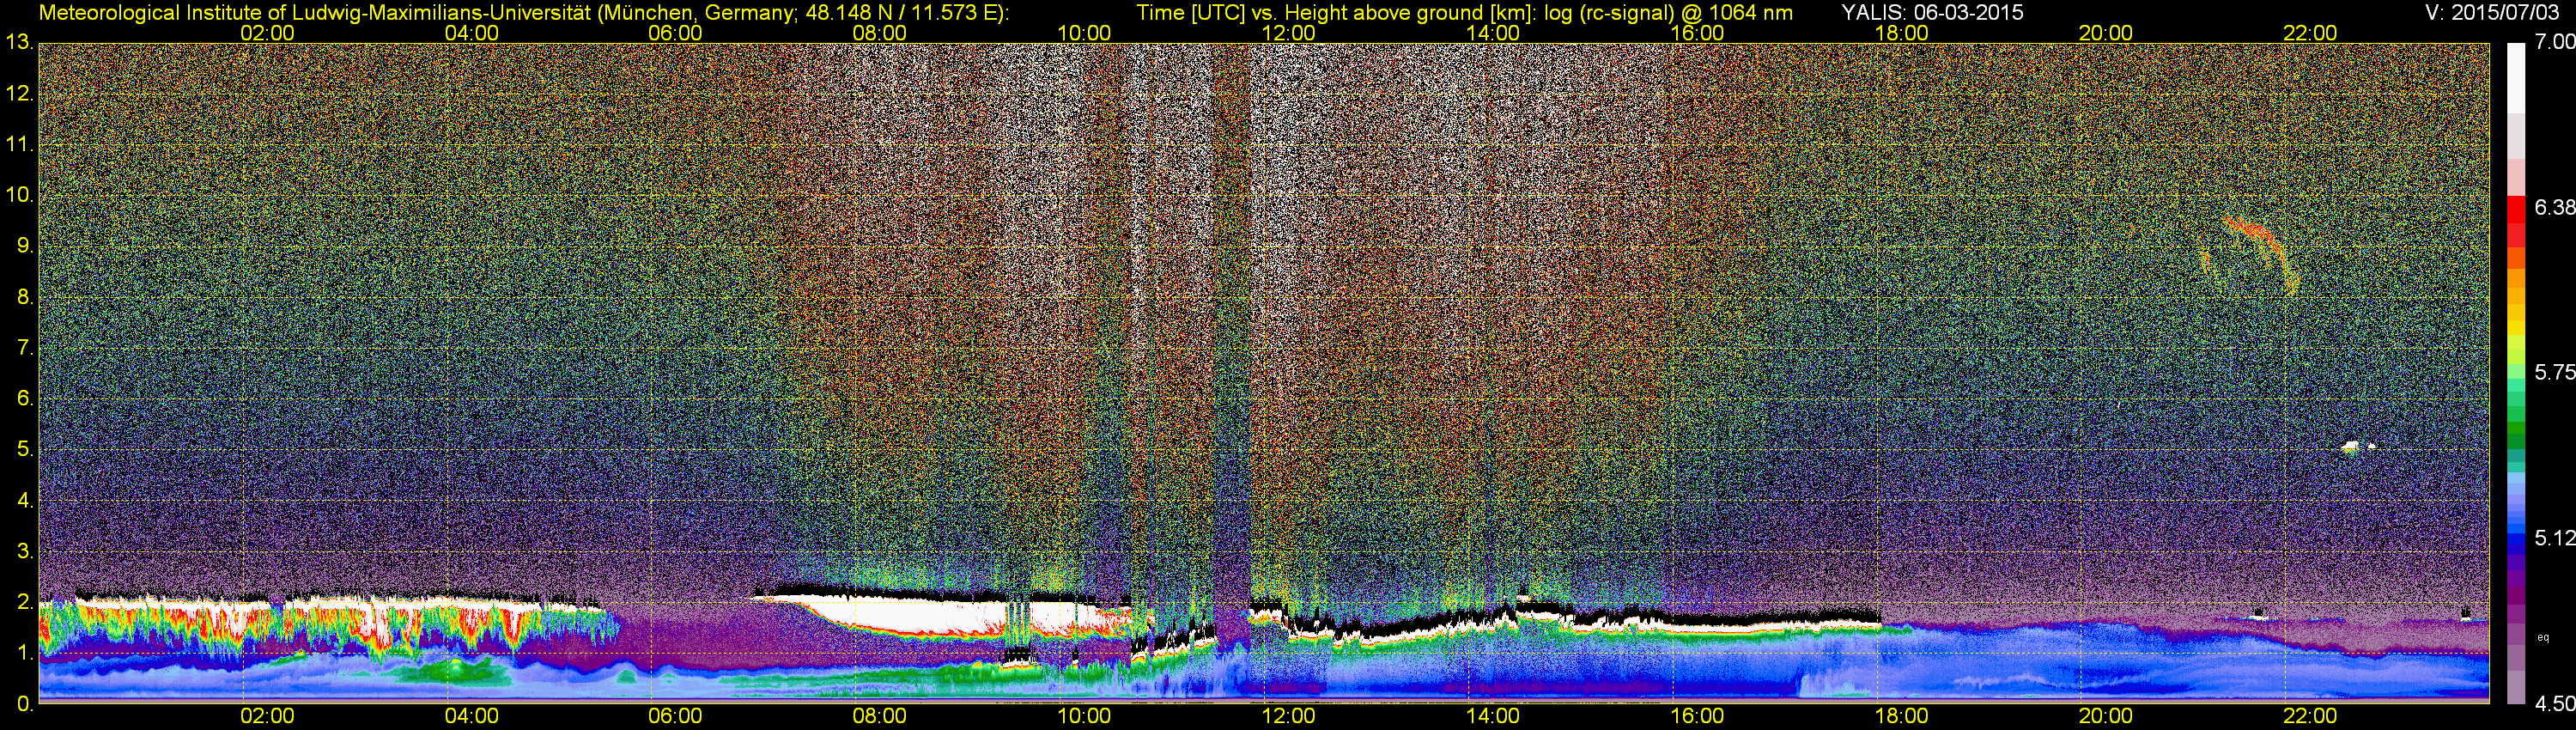Click the 06:00 label on the bottom time axis
2576x730 pixels.
coord(675,716)
